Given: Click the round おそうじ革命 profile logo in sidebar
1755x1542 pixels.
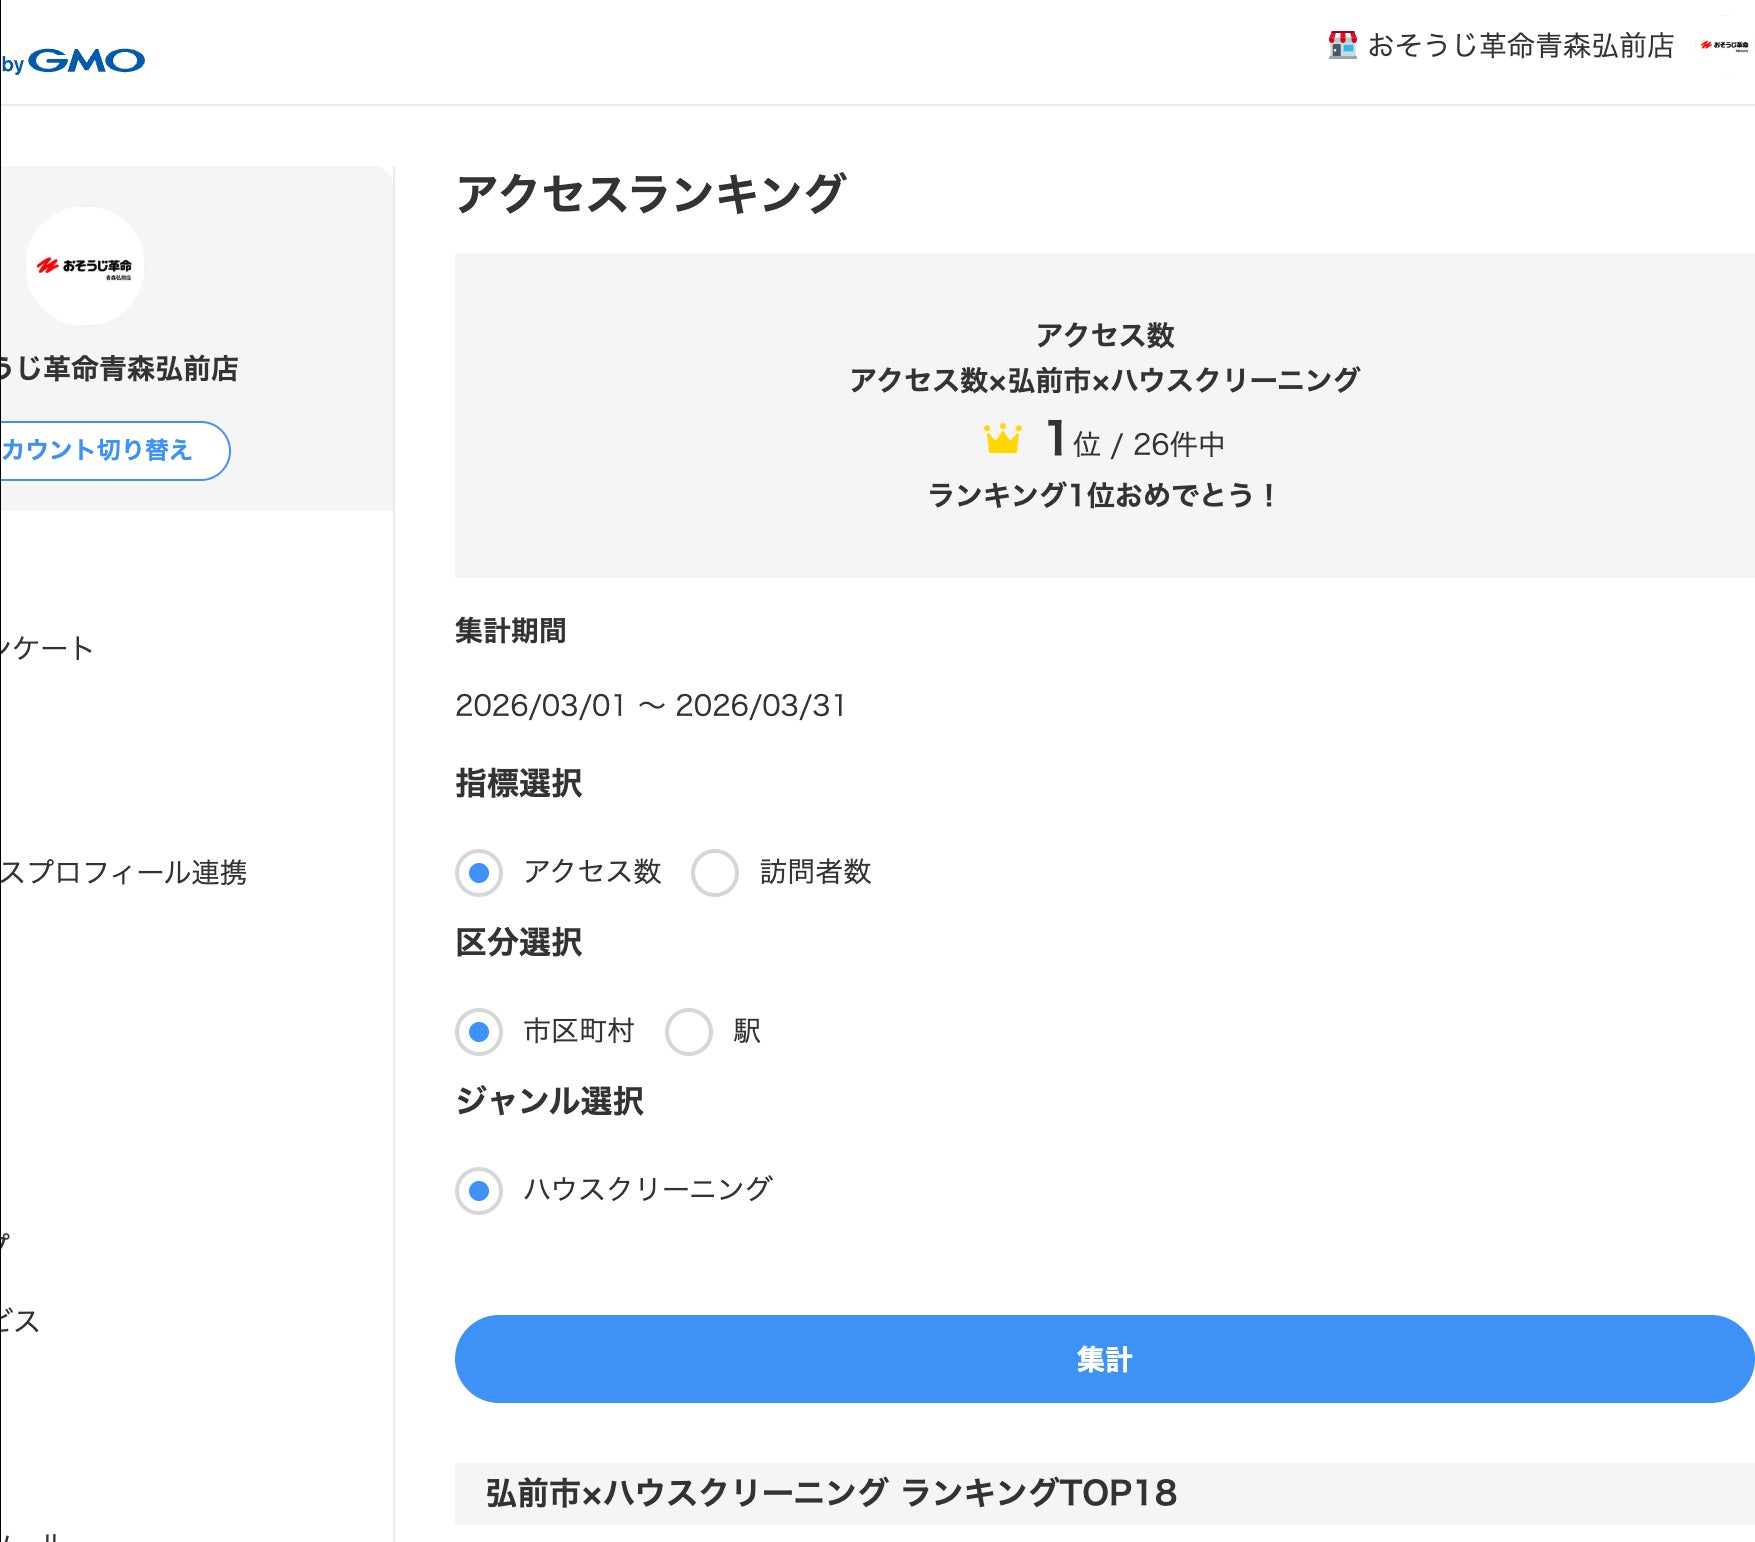Looking at the screenshot, I should coord(85,266).
